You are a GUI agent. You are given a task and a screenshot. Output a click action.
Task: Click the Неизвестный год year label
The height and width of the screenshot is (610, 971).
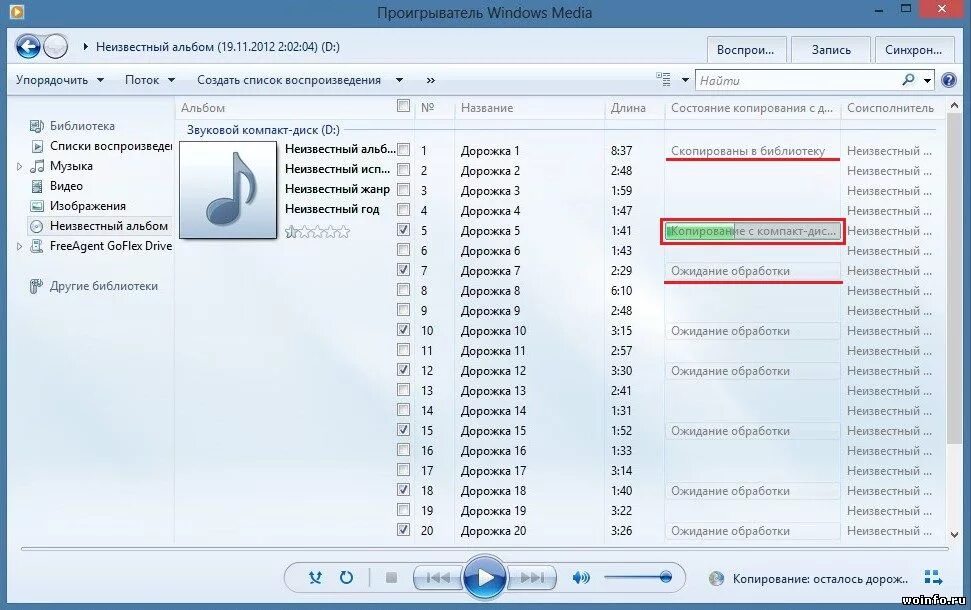click(x=332, y=209)
